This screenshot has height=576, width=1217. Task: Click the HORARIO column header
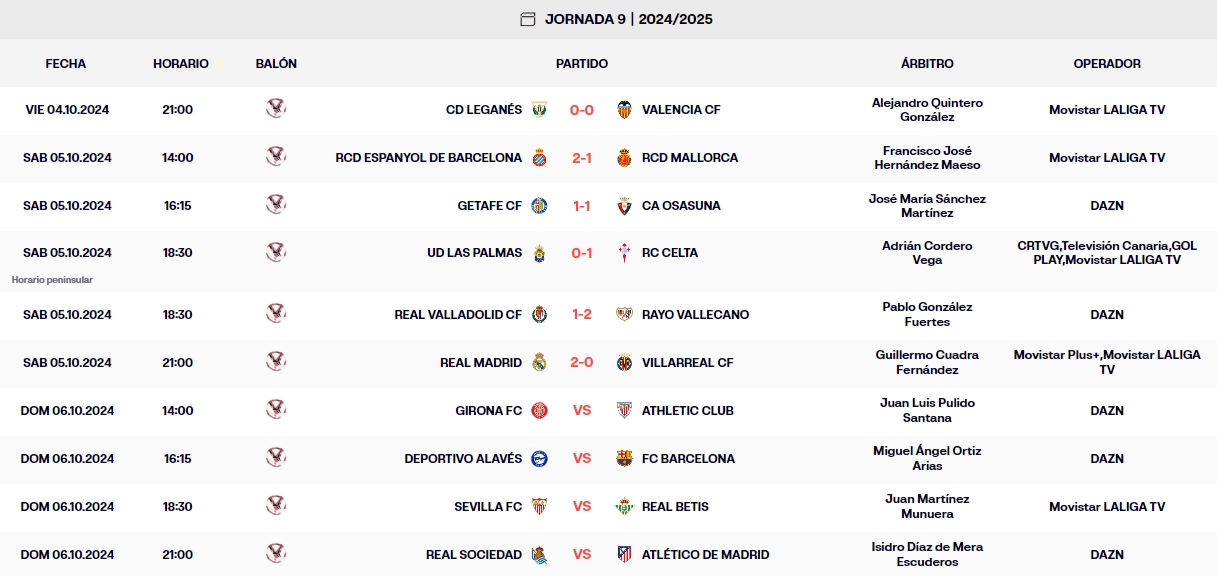[x=180, y=63]
